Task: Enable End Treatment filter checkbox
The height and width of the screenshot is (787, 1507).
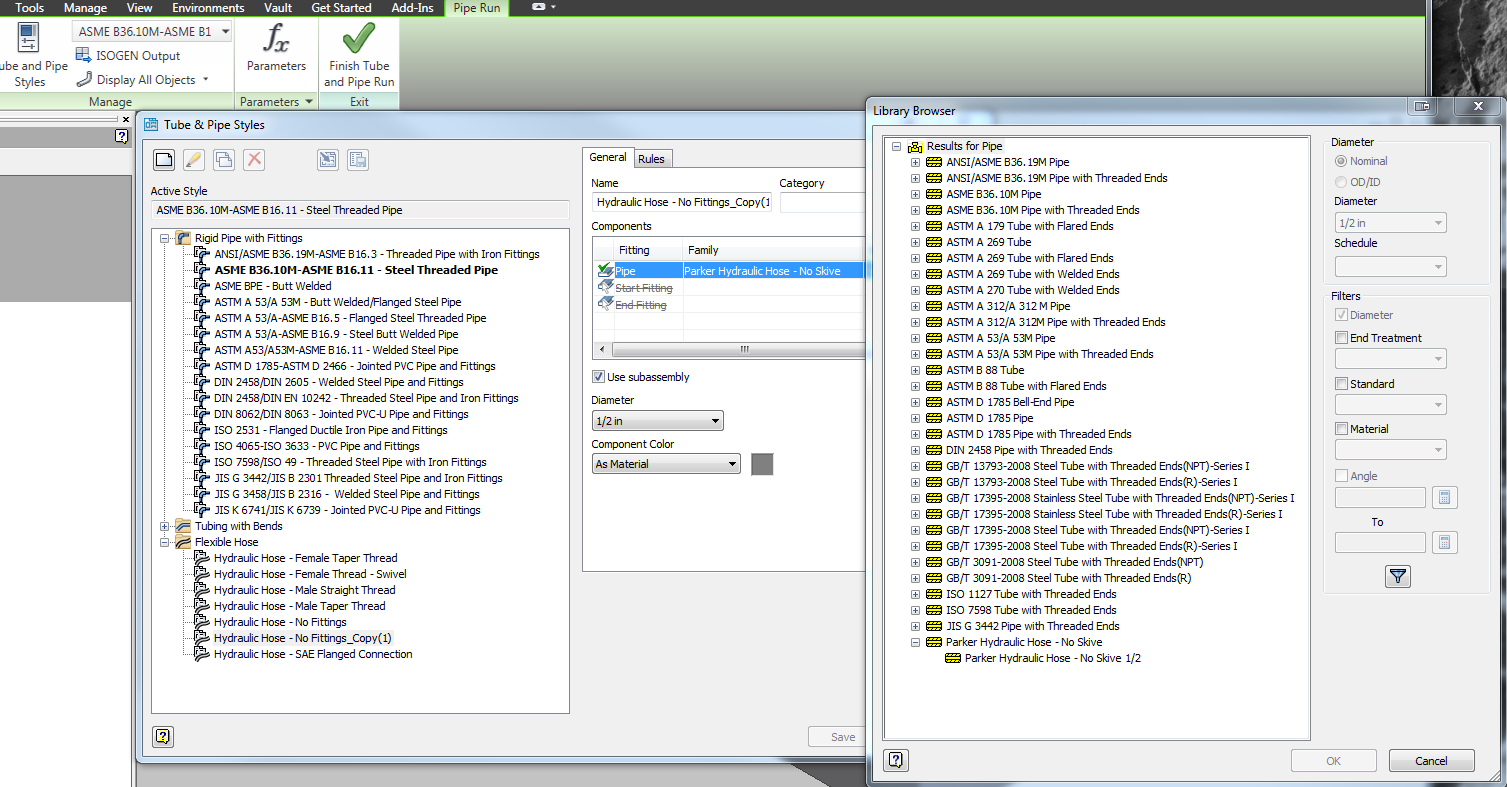Action: pos(1341,338)
